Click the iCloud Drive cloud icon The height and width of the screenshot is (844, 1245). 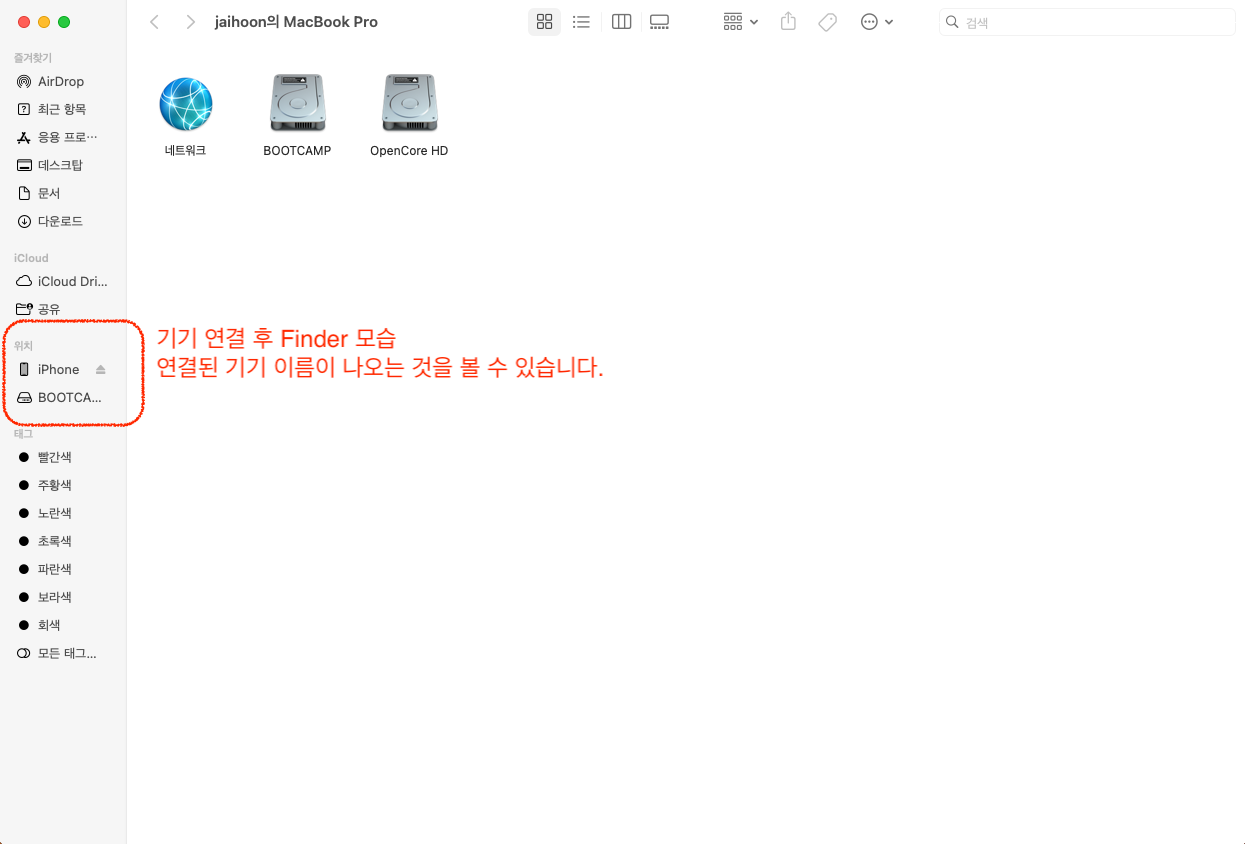[25, 281]
